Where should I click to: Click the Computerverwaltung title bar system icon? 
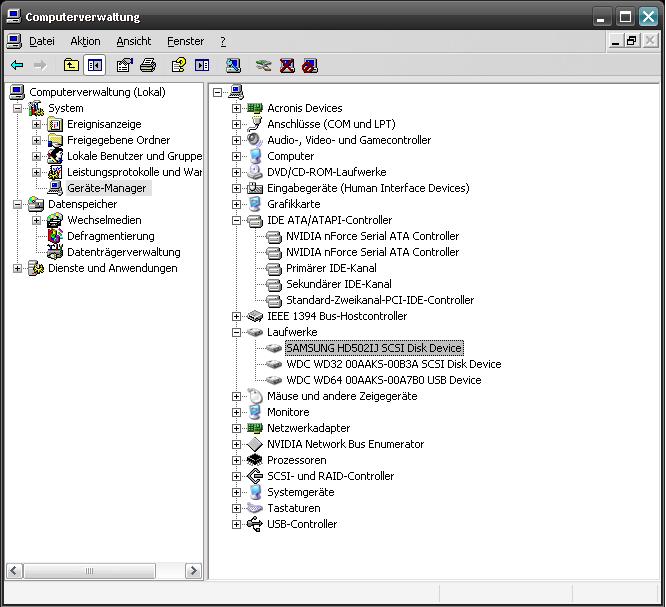tap(13, 17)
